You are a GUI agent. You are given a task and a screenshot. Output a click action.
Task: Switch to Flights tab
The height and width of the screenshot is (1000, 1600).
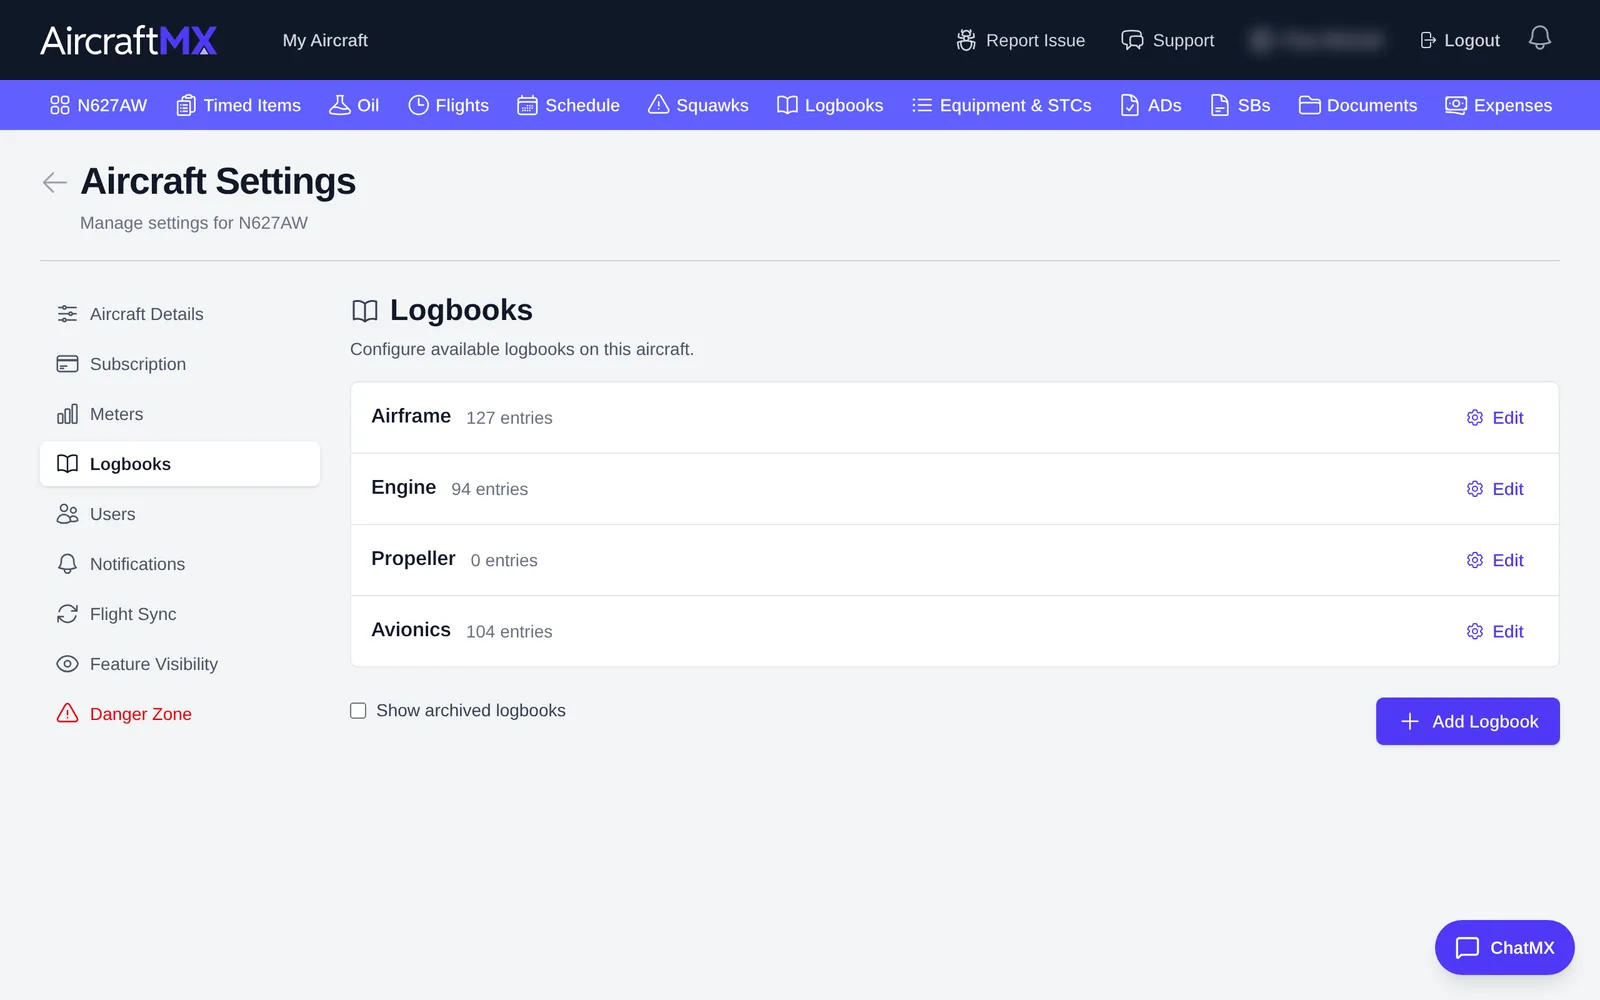[448, 105]
